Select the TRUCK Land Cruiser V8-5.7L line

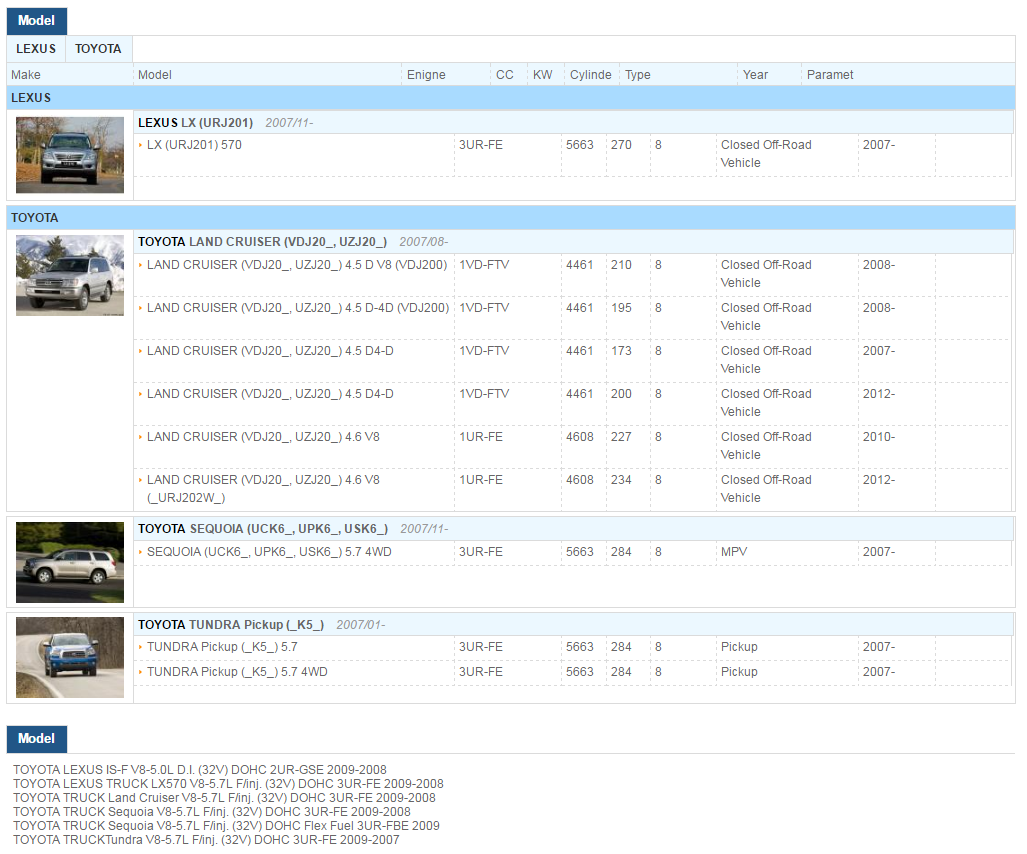tap(224, 798)
